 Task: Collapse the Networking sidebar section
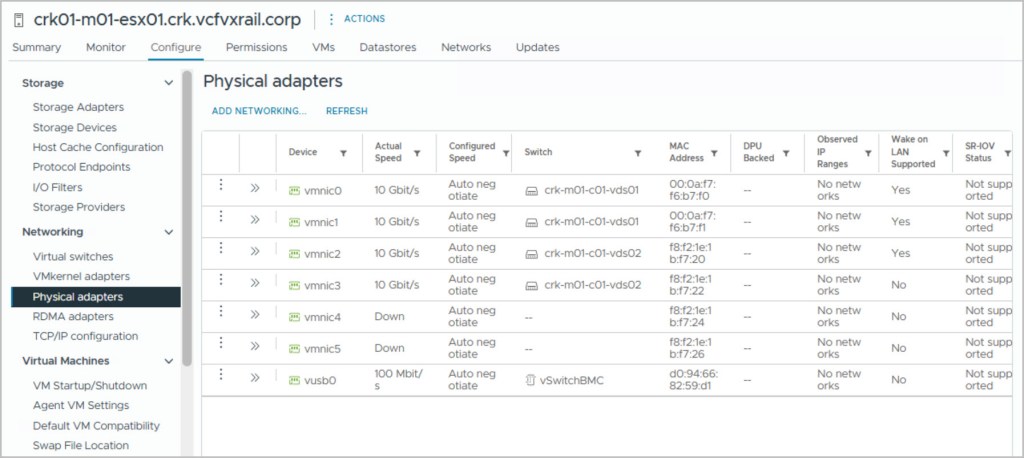pos(168,232)
